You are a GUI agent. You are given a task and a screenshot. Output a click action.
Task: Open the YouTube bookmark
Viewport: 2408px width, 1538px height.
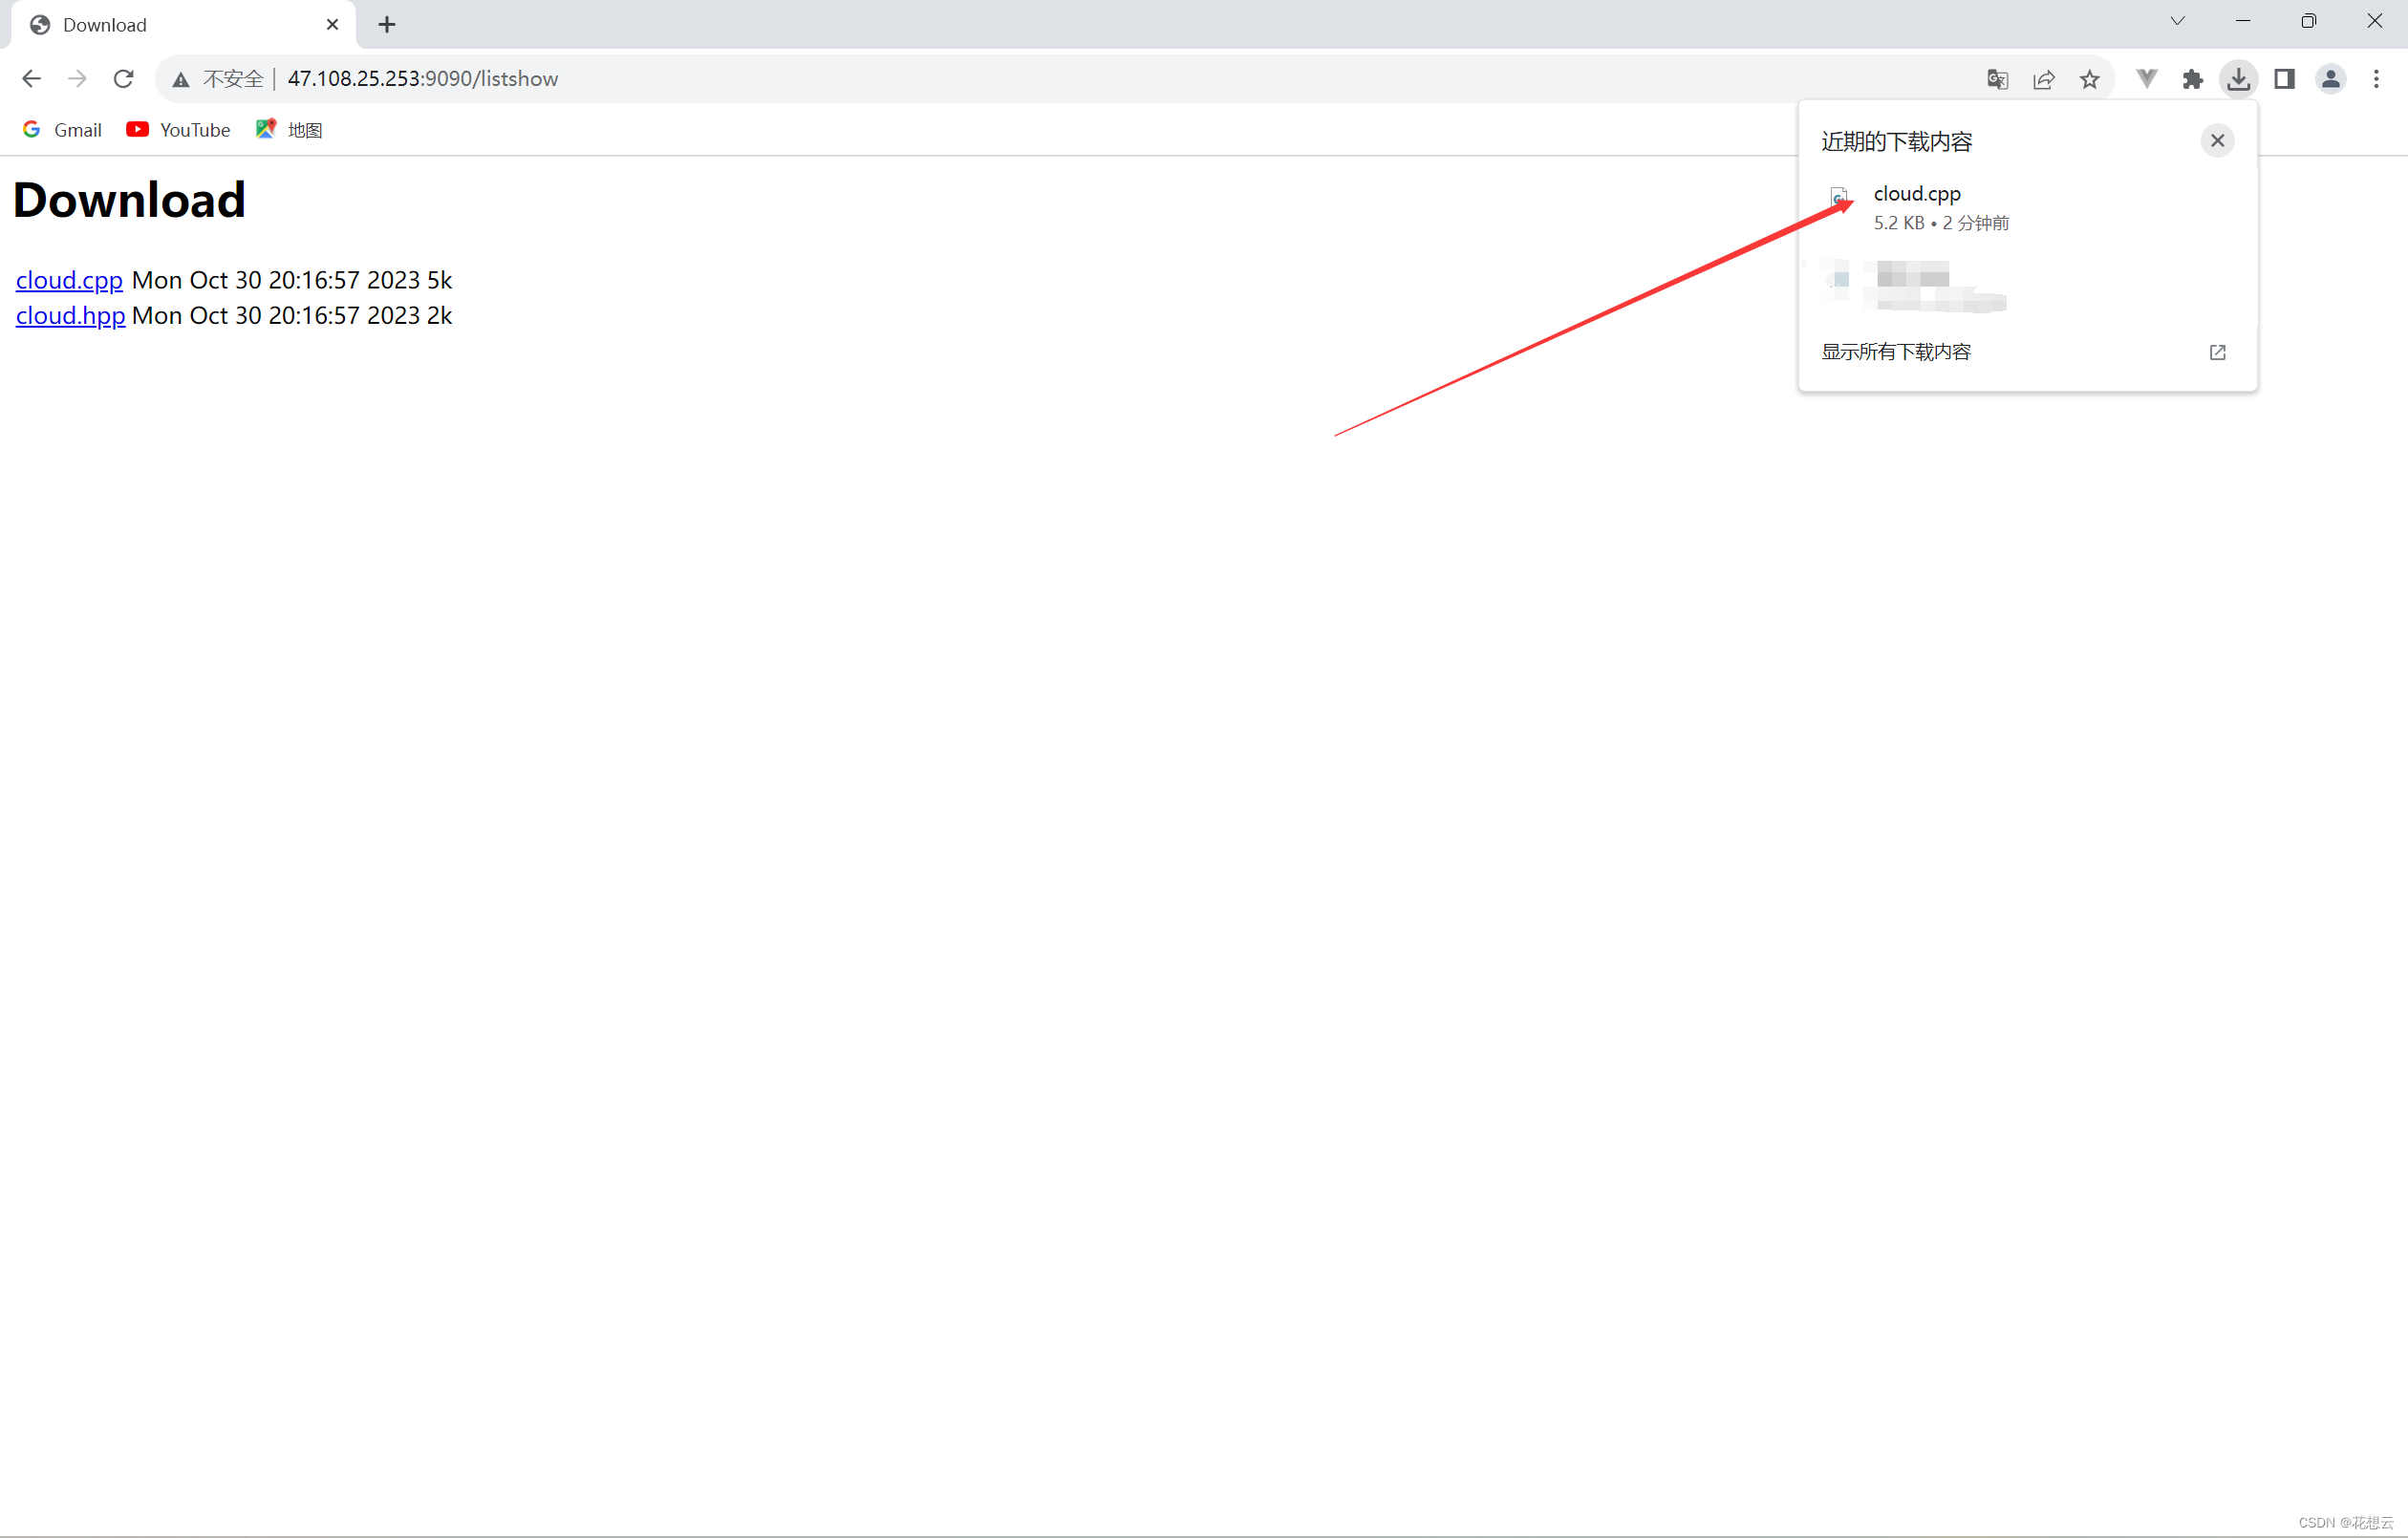[179, 130]
